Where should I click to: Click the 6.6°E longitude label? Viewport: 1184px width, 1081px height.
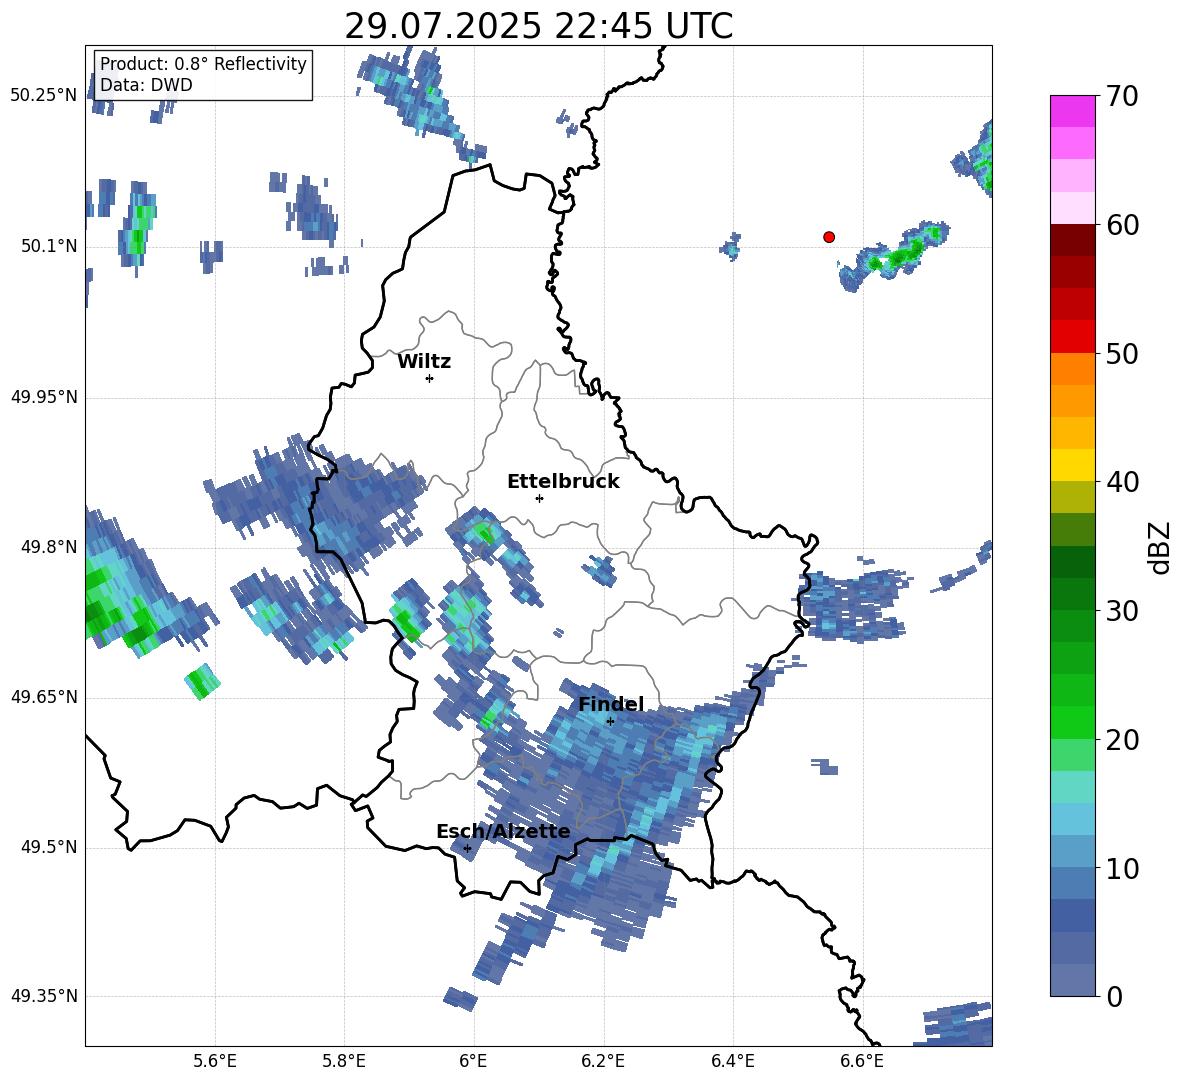862,1061
